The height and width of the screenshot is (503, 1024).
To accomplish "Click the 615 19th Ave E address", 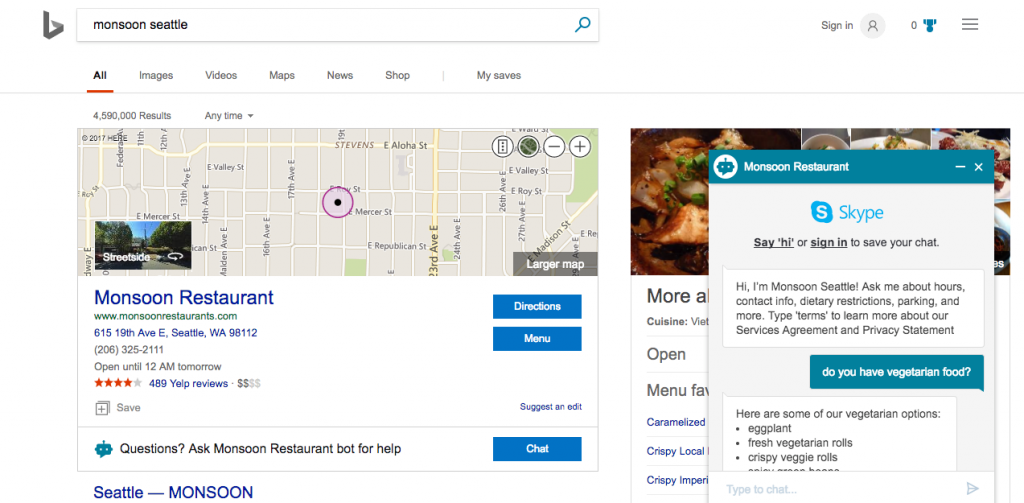I will pyautogui.click(x=176, y=333).
